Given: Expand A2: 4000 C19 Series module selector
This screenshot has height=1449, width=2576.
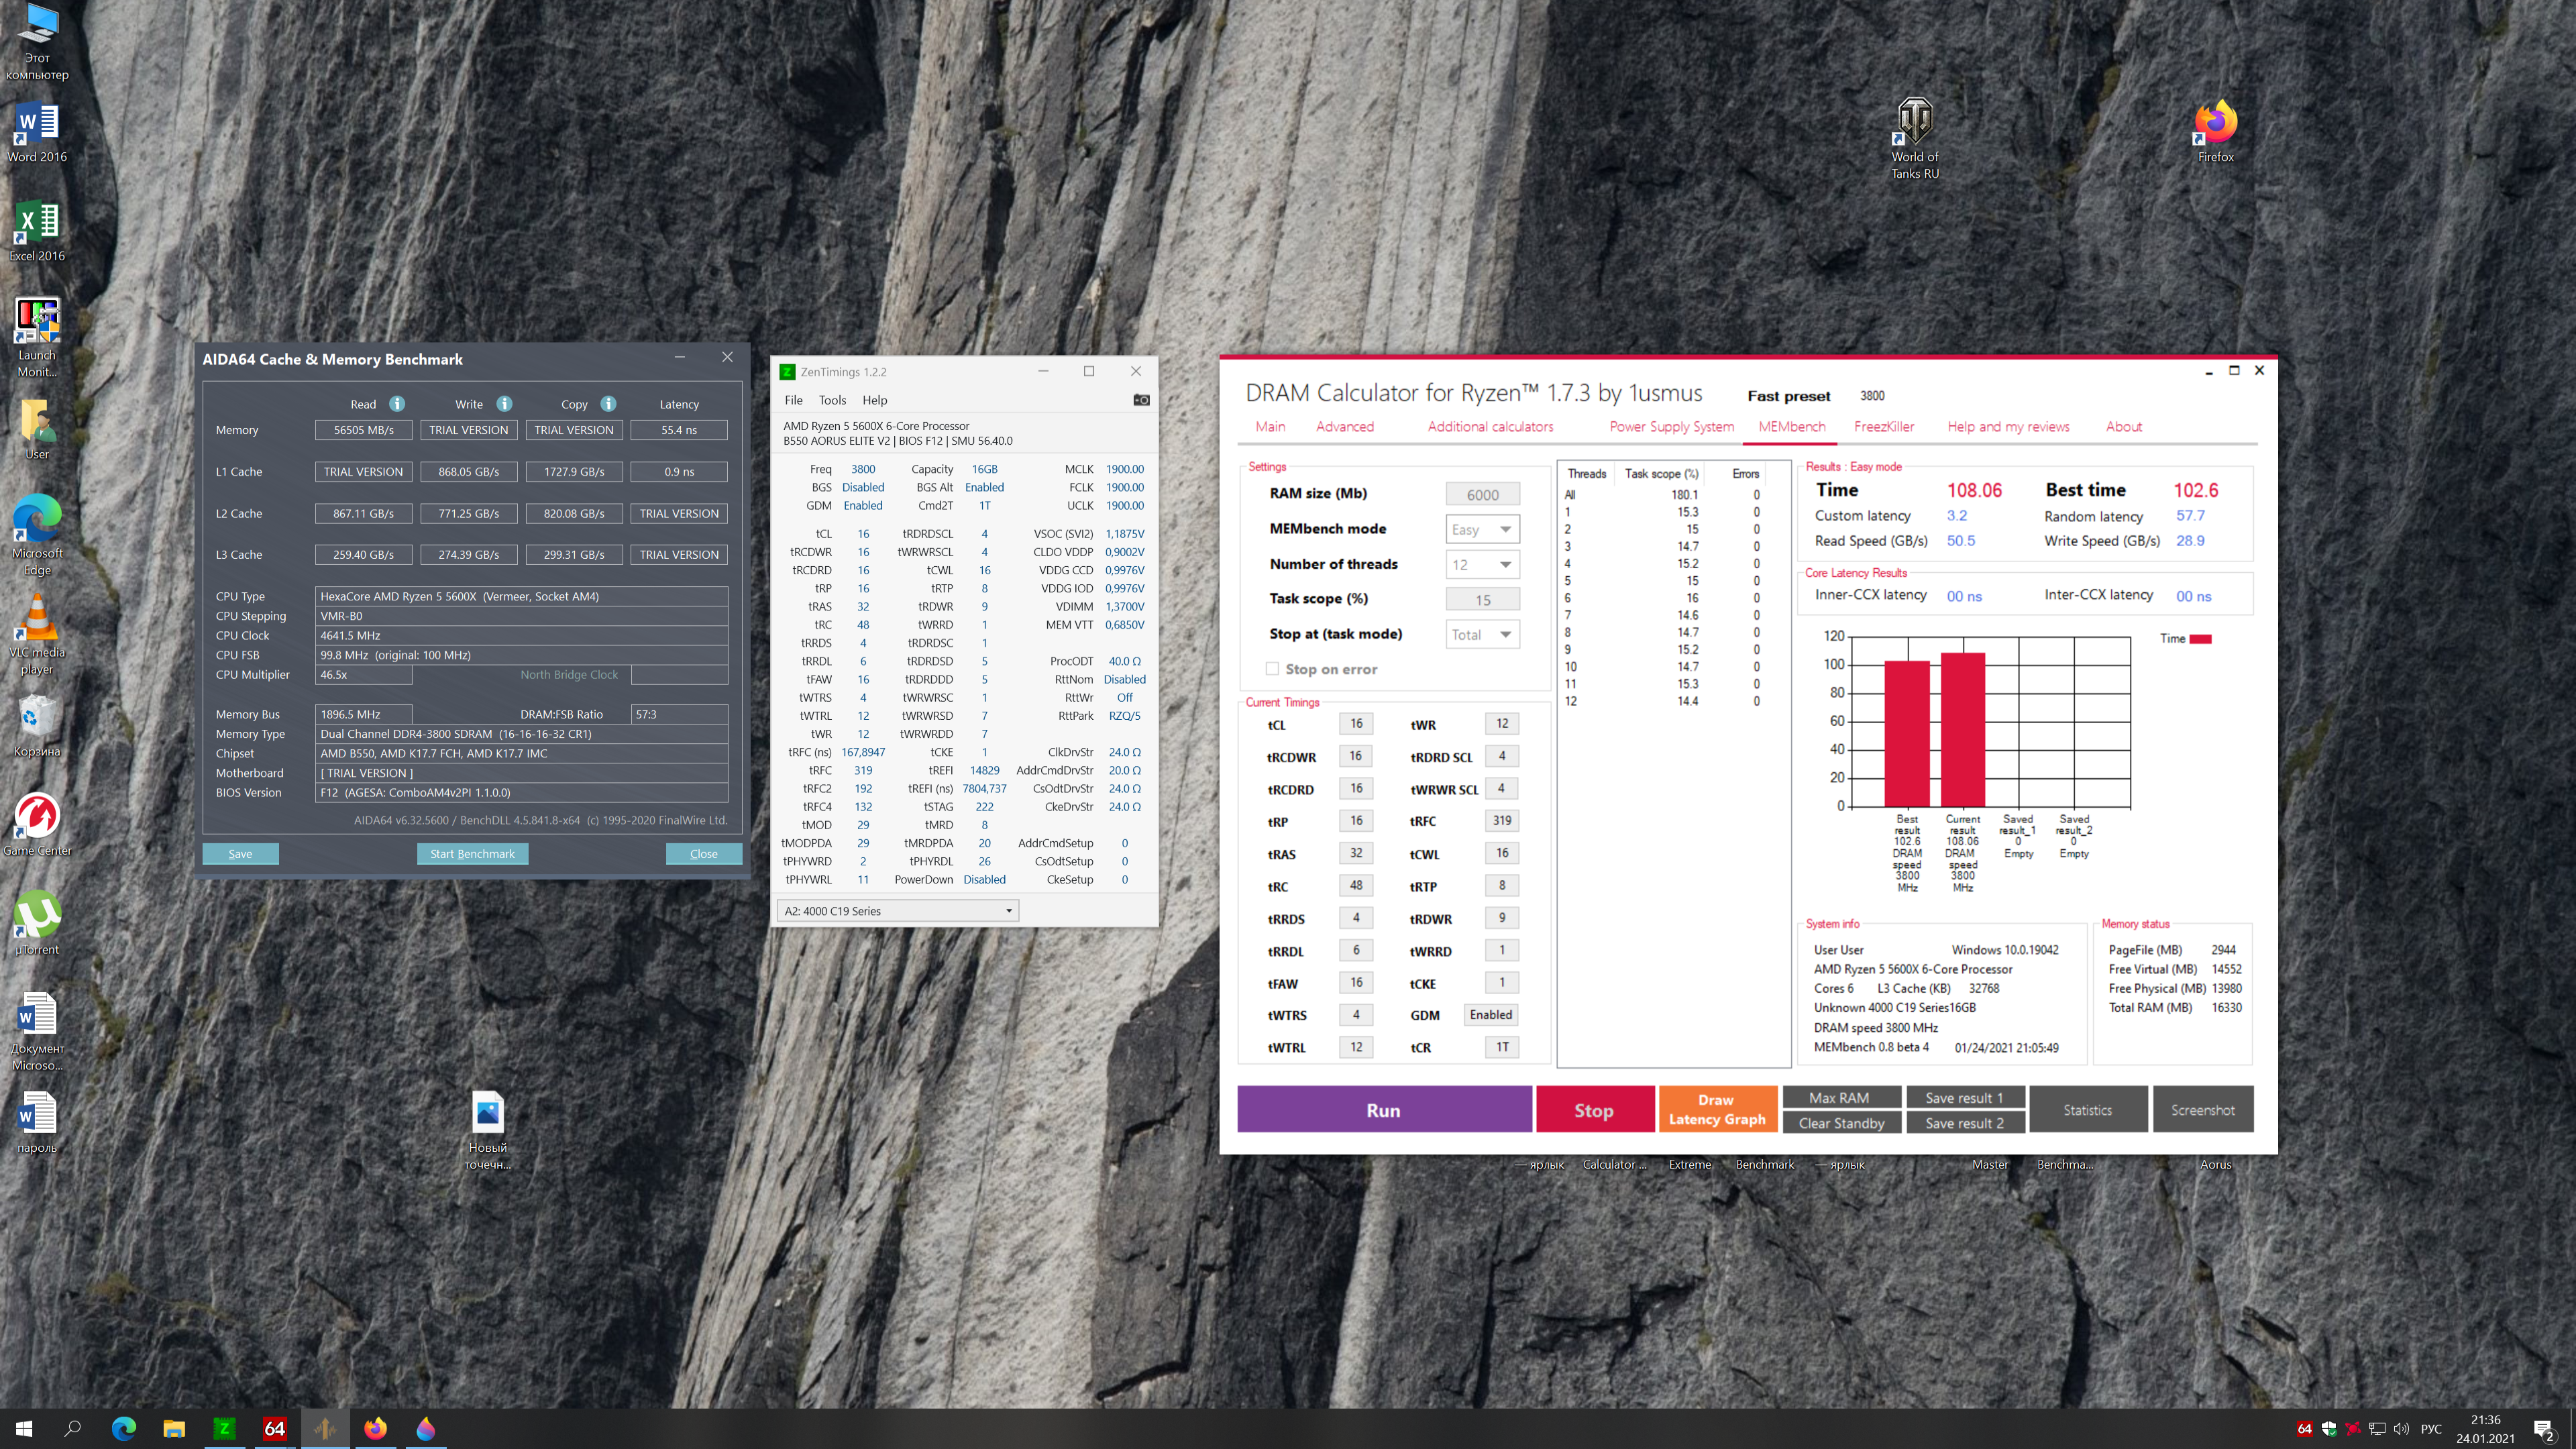Looking at the screenshot, I should (897, 911).
